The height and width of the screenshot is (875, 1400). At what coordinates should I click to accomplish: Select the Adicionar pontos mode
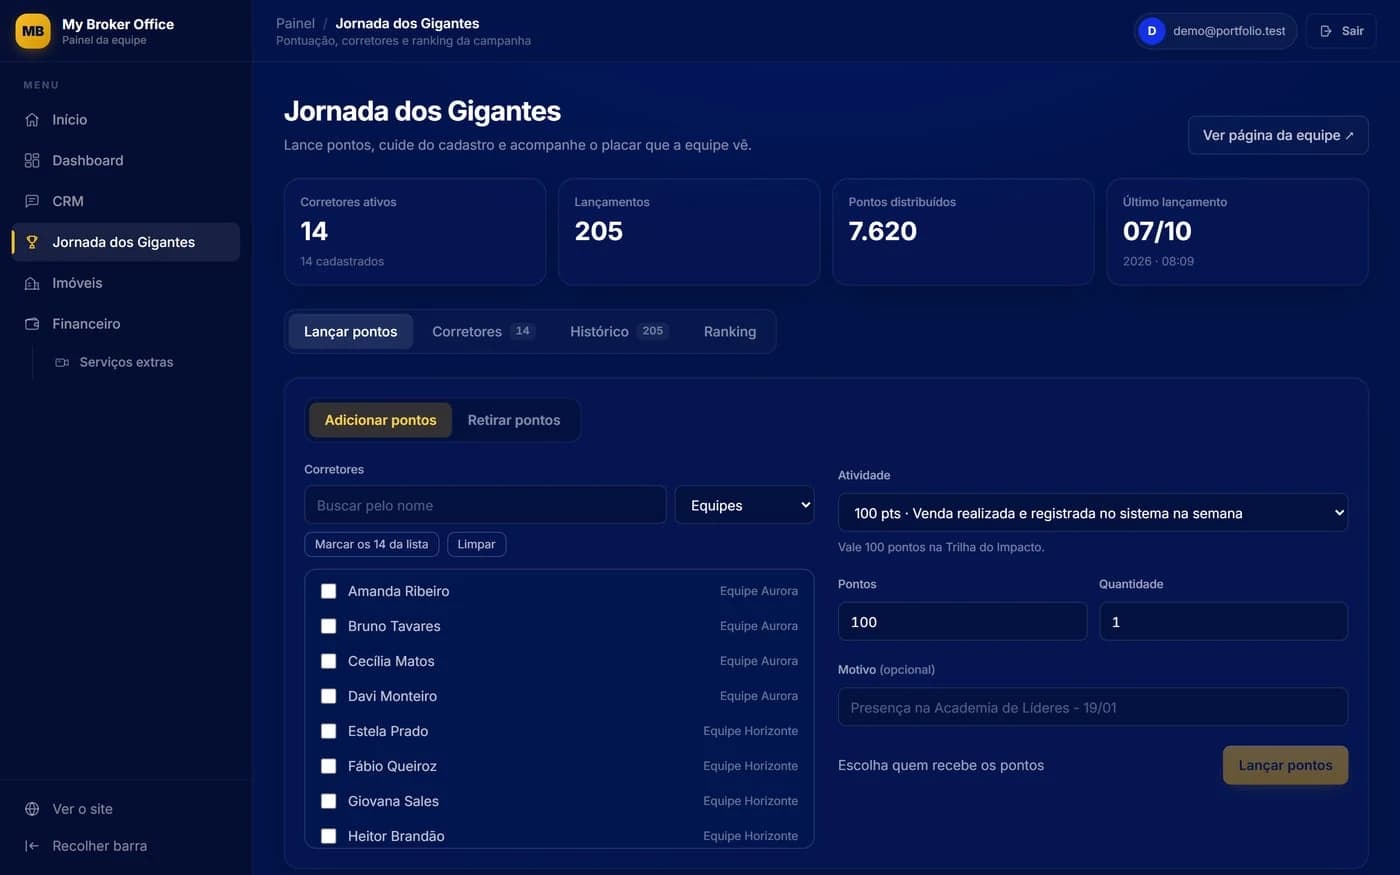pos(381,421)
